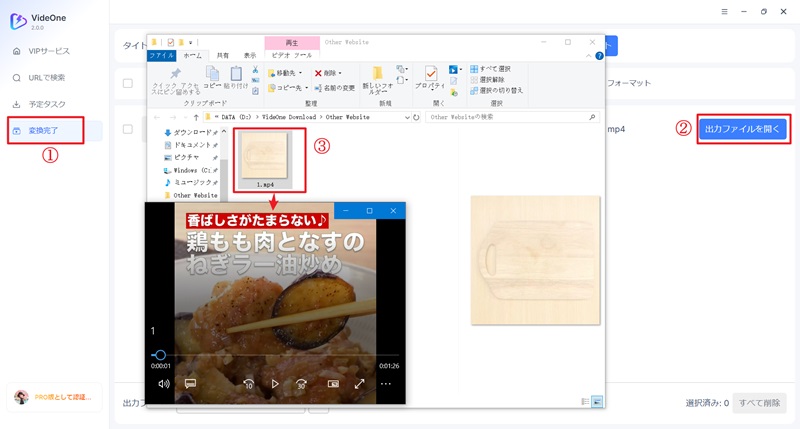Open 予定タスク in the VideOne sidebar
Viewport: 800px width, 429px height.
click(x=46, y=104)
